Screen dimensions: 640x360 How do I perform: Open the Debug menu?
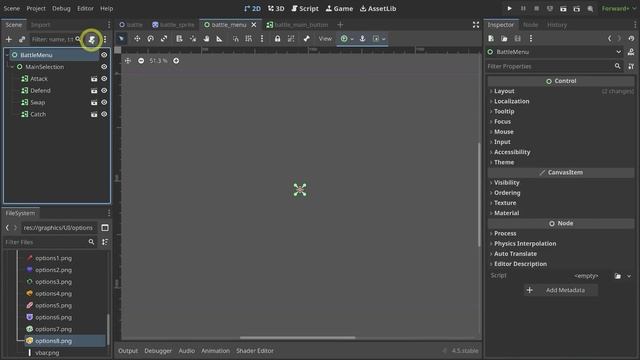(x=61, y=9)
